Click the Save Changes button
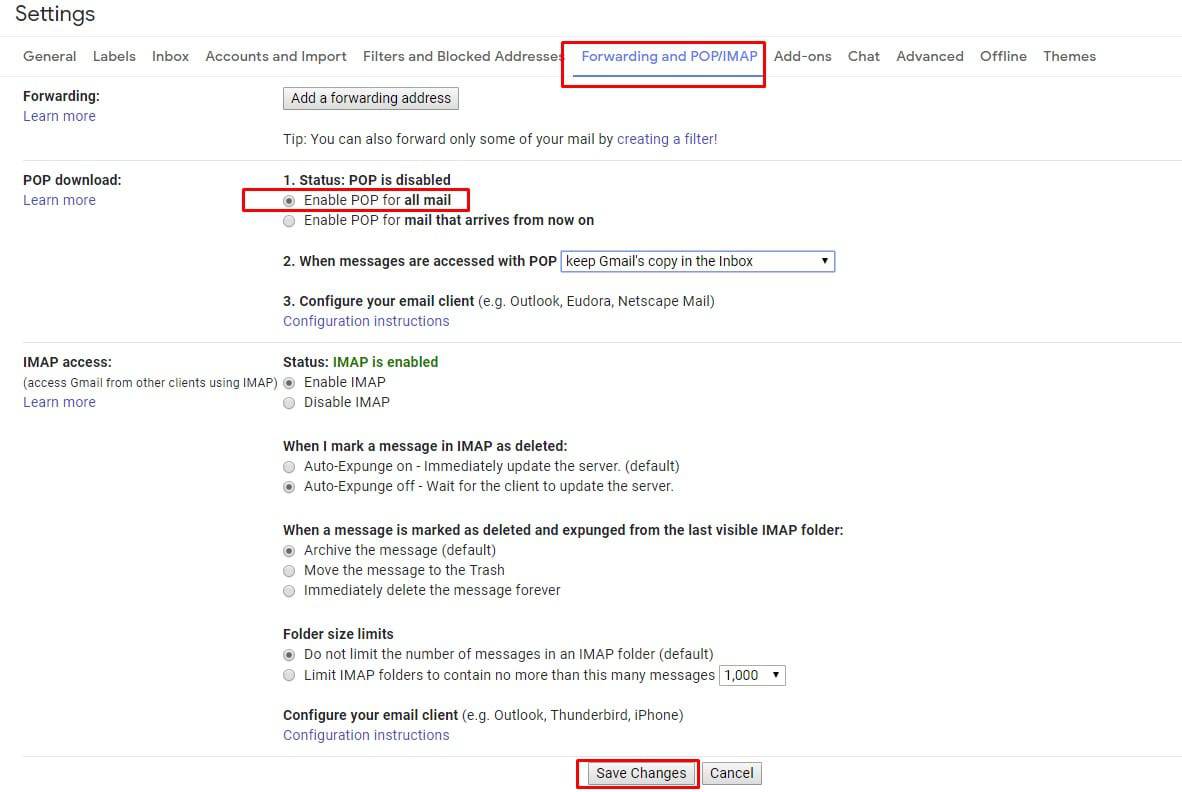 click(x=641, y=773)
